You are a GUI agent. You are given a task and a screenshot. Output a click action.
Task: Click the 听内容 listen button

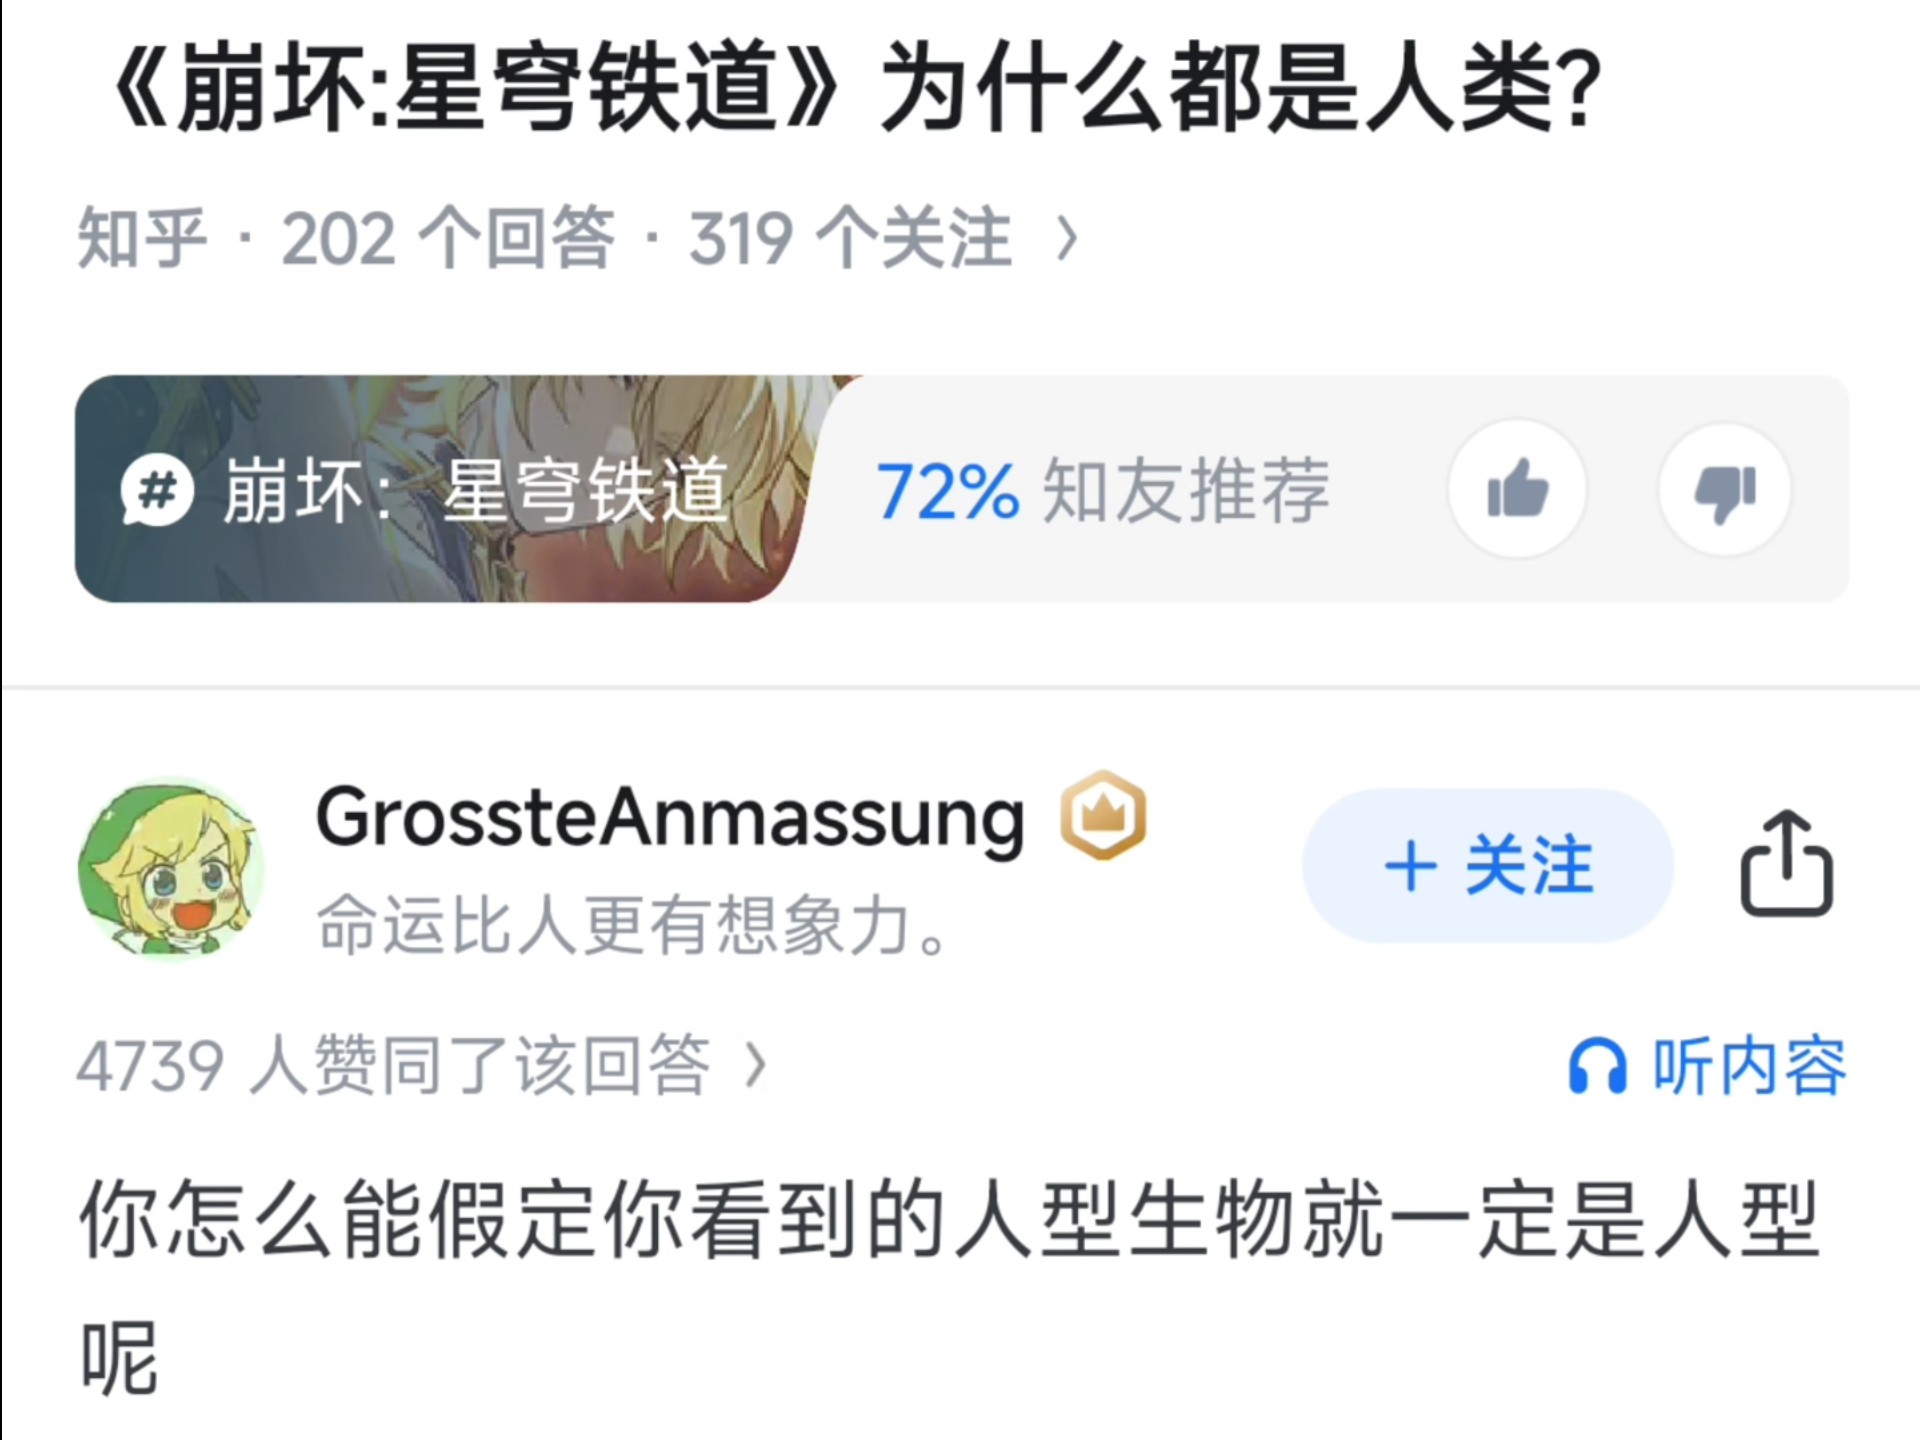coord(1708,1066)
